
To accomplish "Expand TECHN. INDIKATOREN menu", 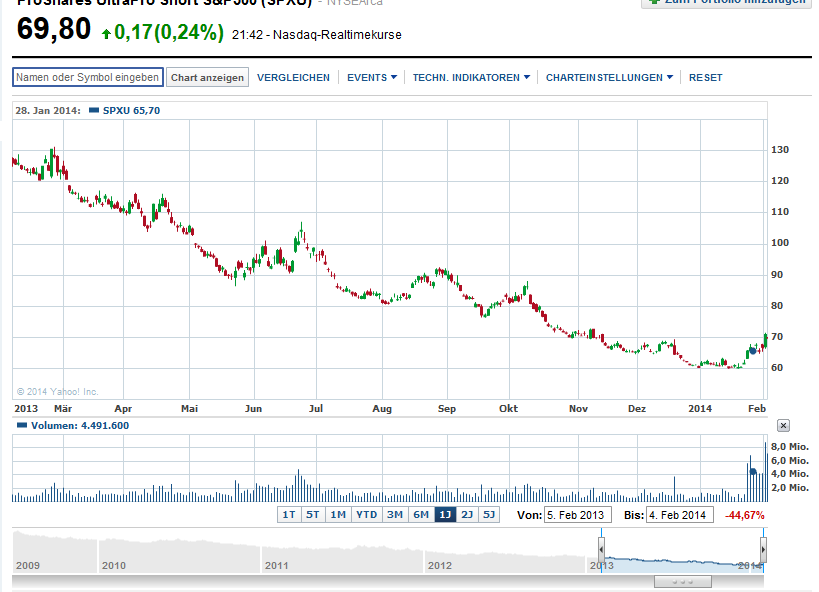I will (471, 77).
